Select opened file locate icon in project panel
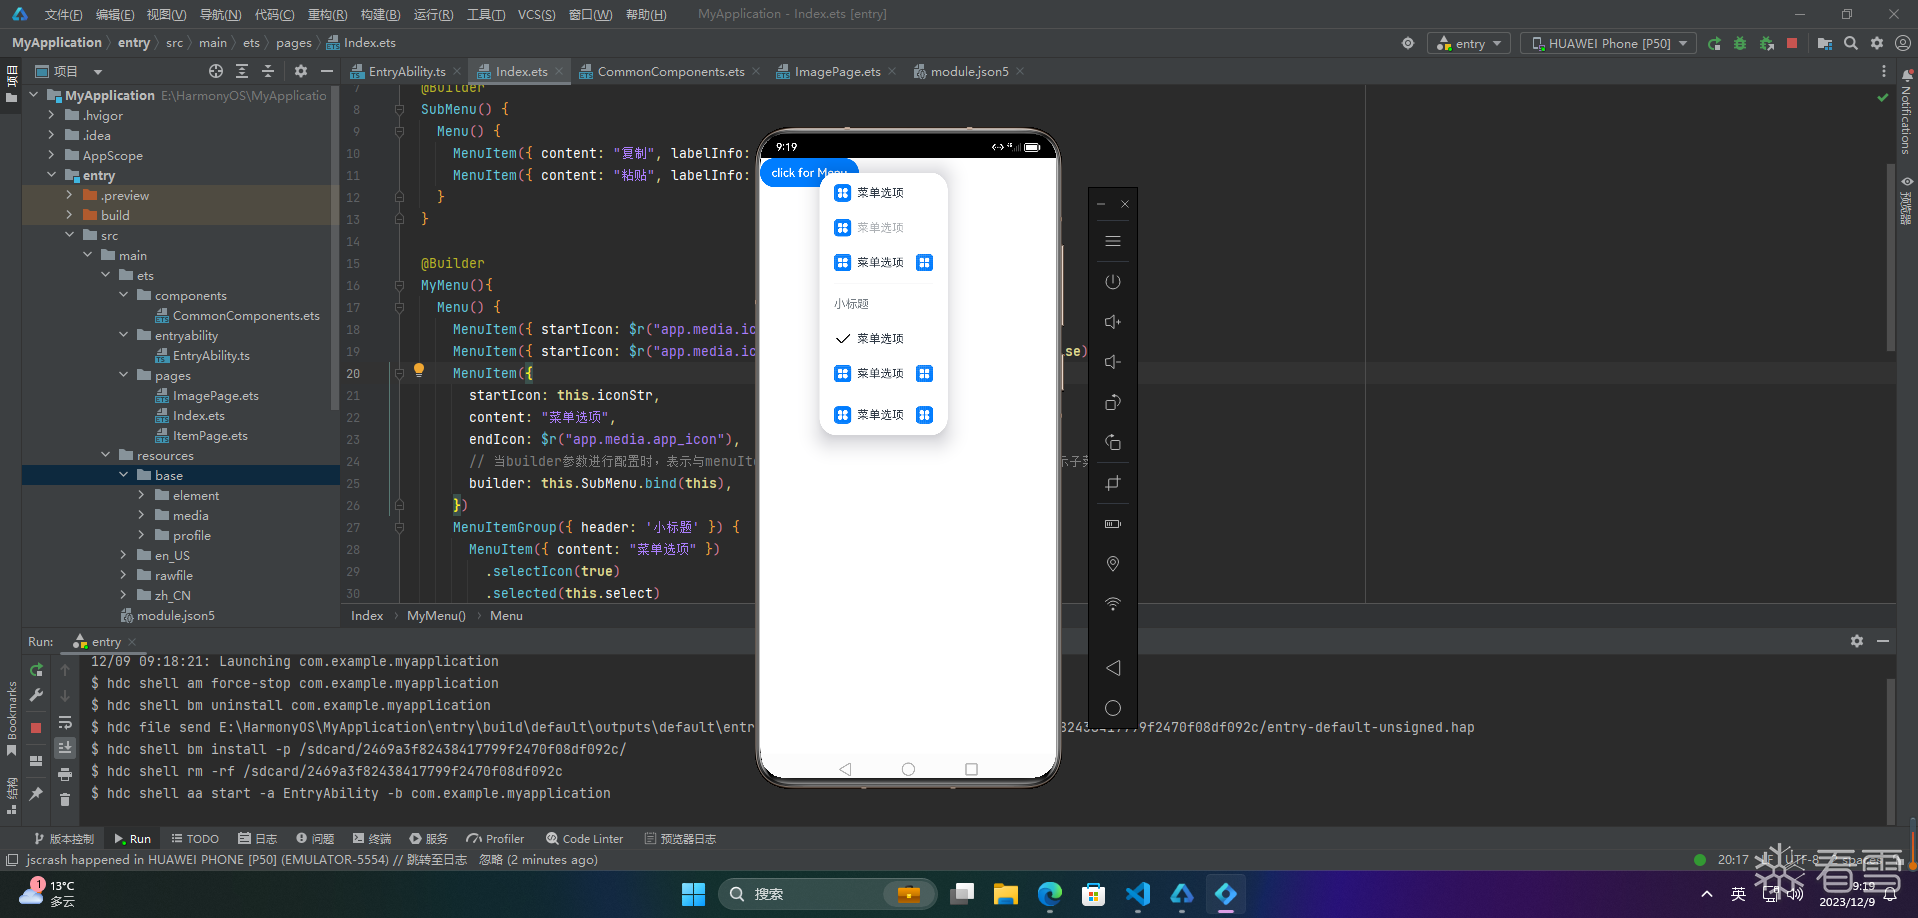1918x918 pixels. tap(216, 71)
